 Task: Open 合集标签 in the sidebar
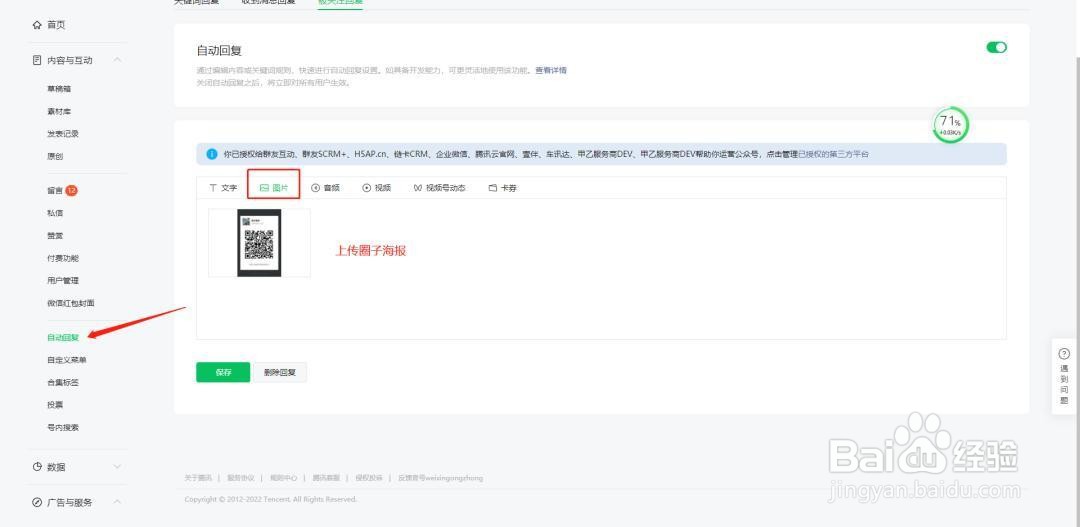click(x=63, y=382)
